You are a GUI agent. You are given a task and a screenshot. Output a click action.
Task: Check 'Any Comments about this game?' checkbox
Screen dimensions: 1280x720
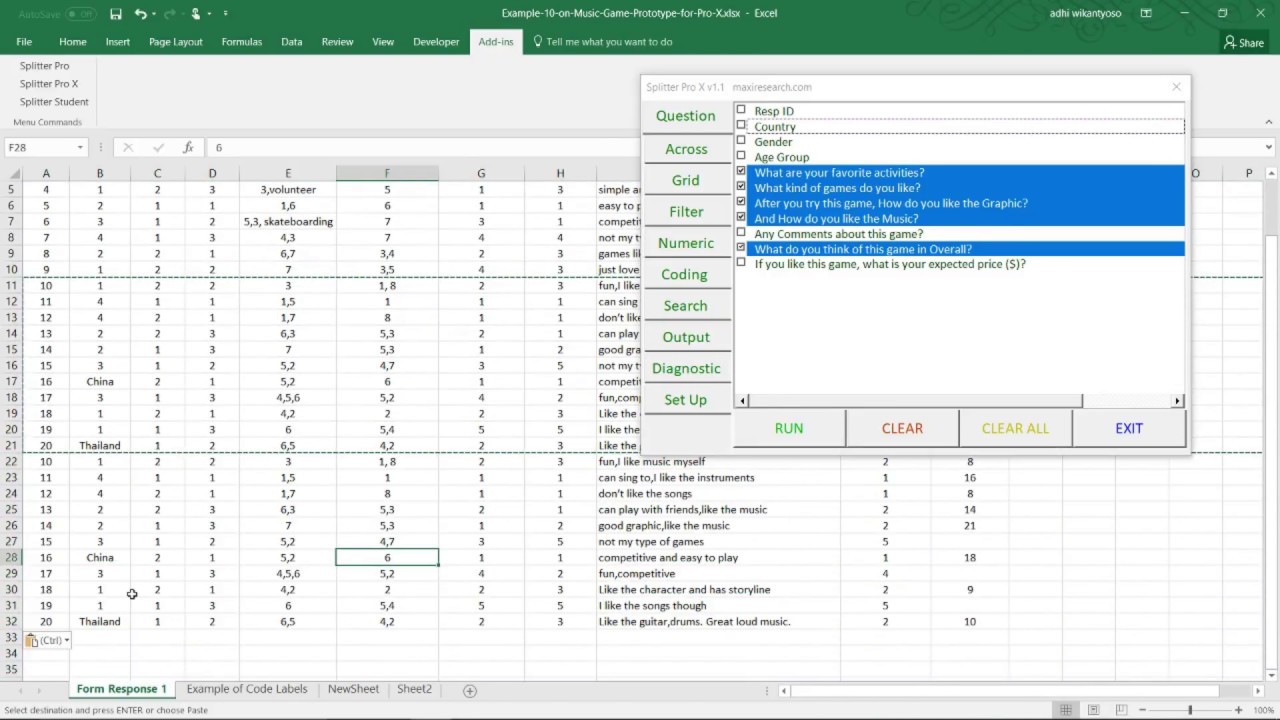click(x=741, y=233)
